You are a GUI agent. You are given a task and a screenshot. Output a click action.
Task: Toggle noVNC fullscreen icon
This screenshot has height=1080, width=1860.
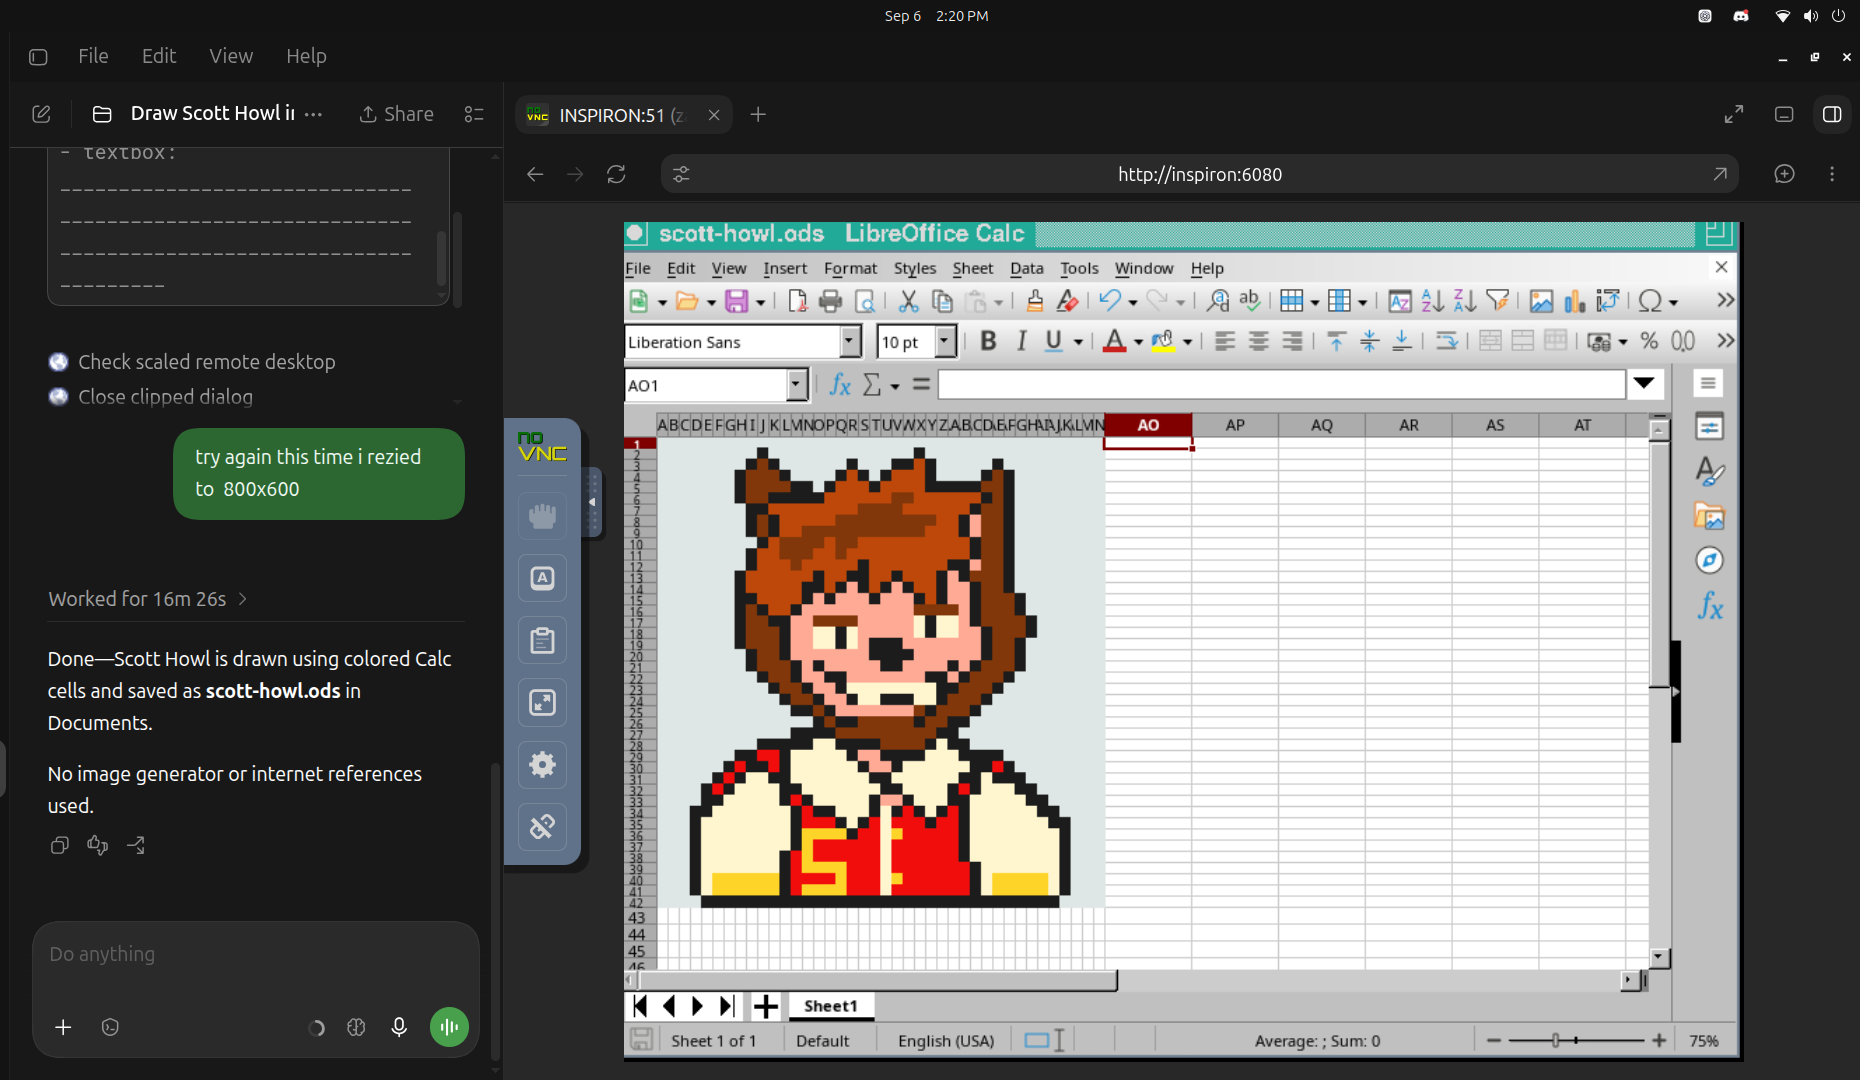[542, 702]
